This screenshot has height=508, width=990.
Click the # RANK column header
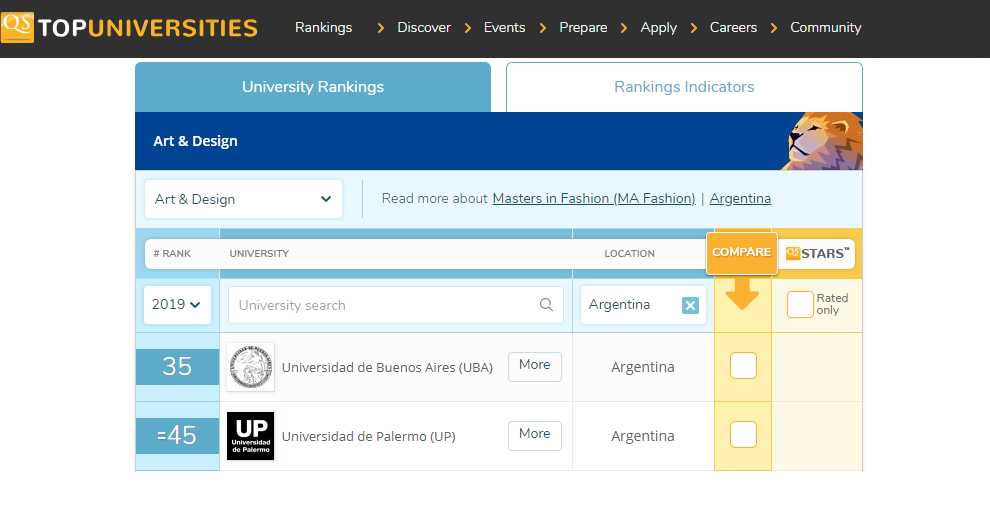pyautogui.click(x=172, y=254)
